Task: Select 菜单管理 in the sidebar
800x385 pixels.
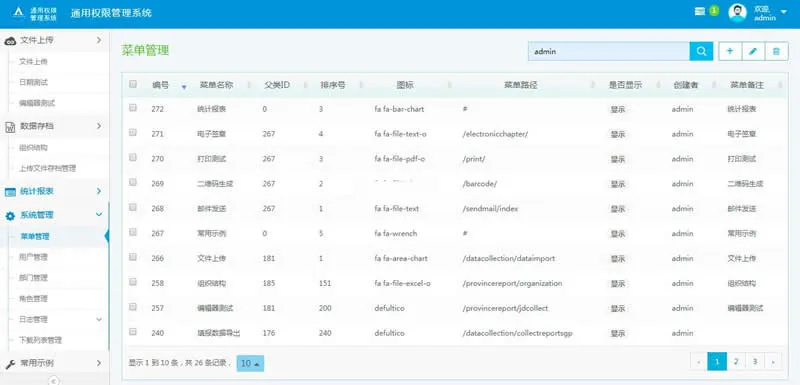Action: (x=35, y=237)
